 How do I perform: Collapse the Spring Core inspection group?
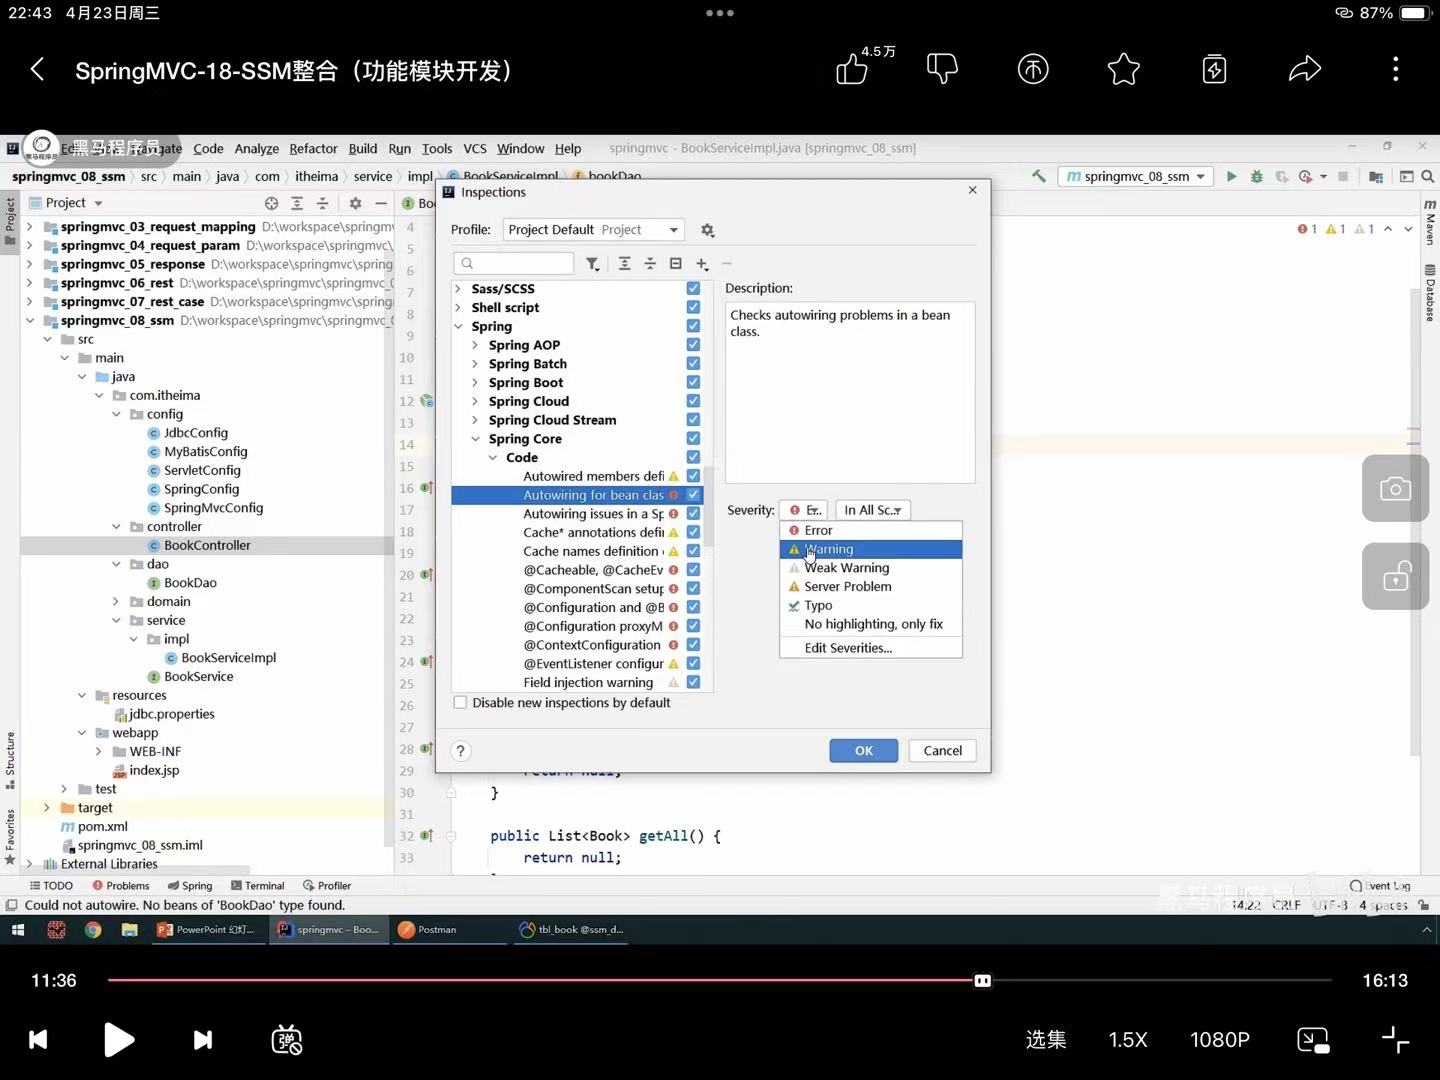point(475,439)
